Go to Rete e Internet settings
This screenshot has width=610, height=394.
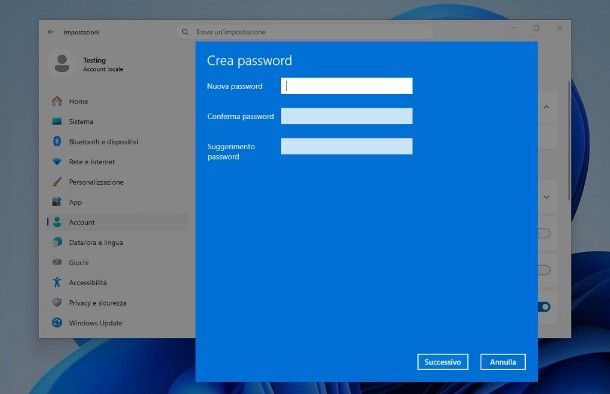[117, 162]
